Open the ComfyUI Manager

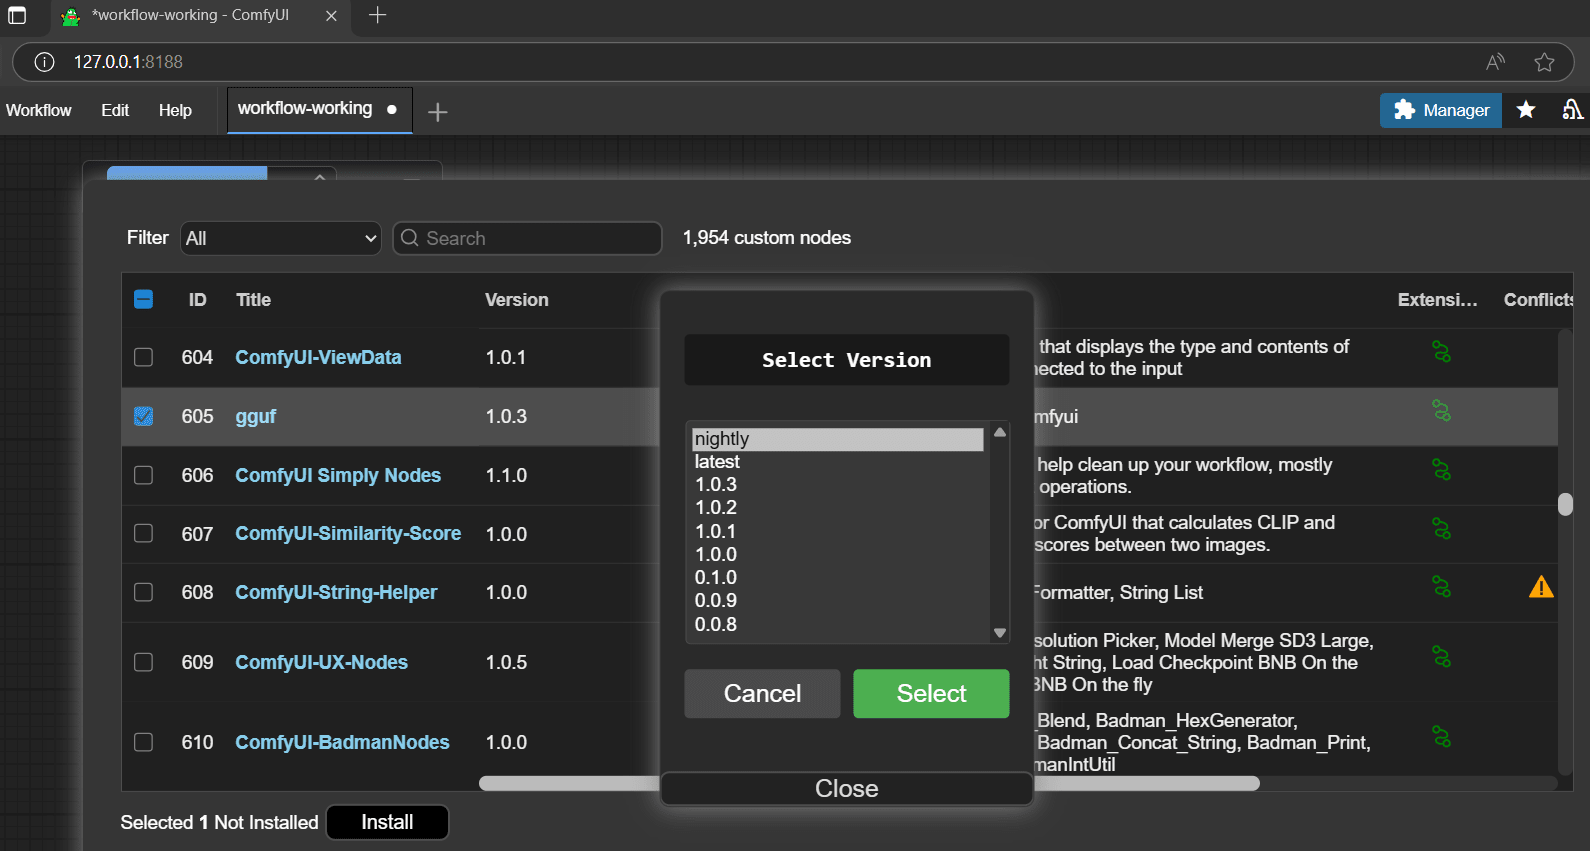click(x=1441, y=110)
